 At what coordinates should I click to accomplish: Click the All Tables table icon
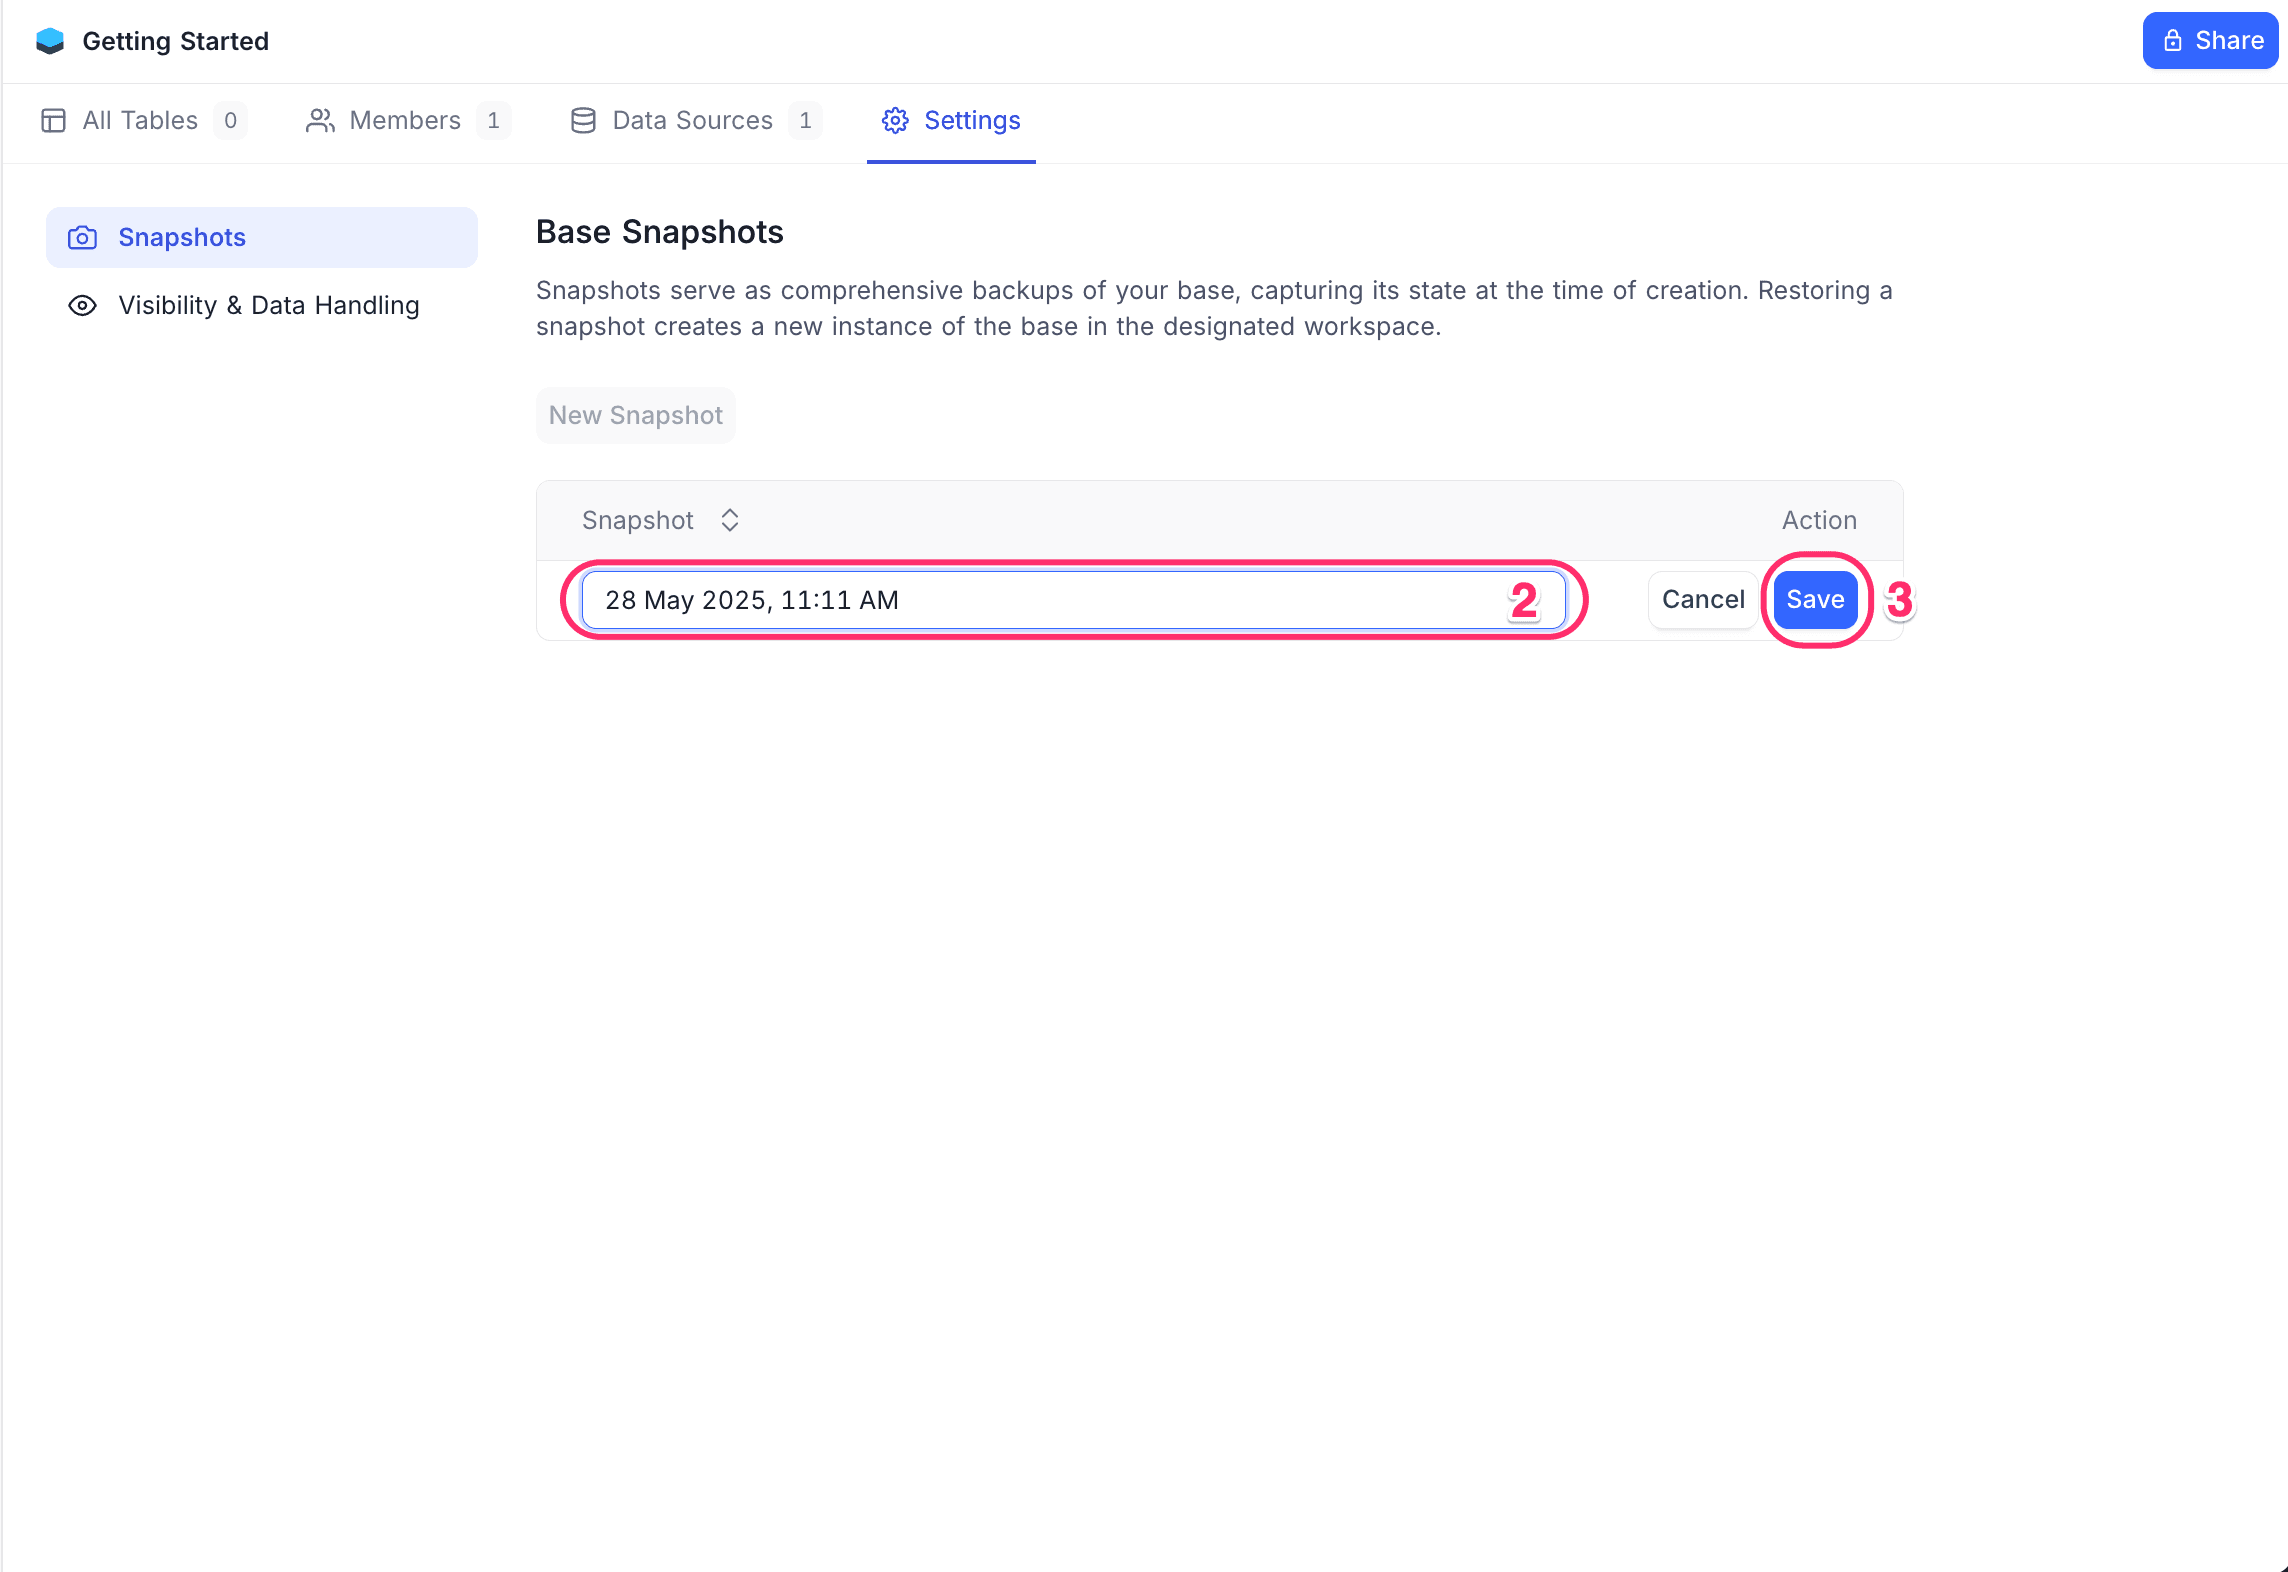coord(53,121)
